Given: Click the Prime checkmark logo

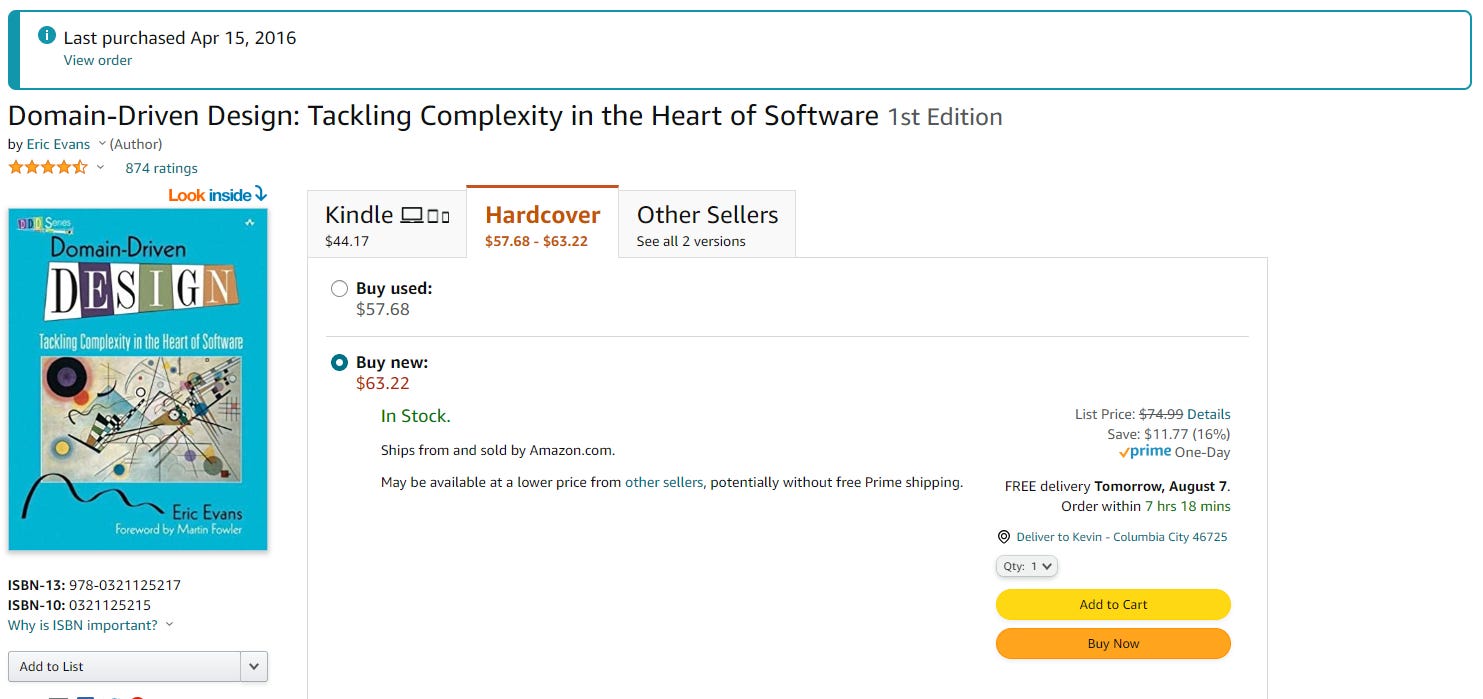Looking at the screenshot, I should 1145,452.
